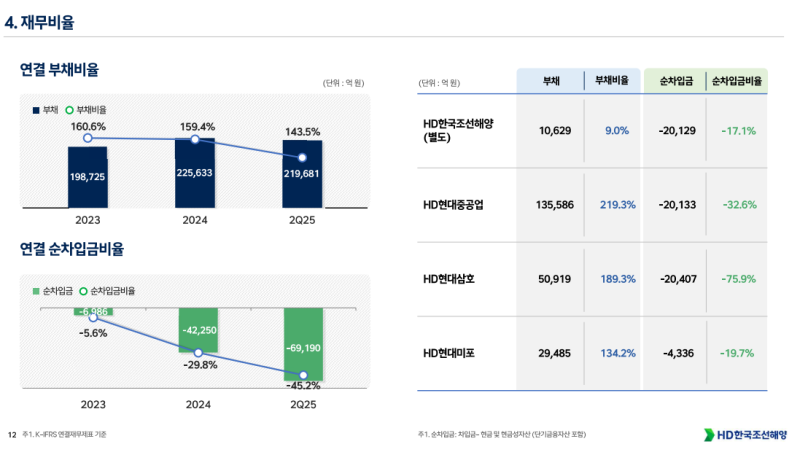The height and width of the screenshot is (452, 800).
Task: Click the green 순차입금 legend square
Action: (x=35, y=291)
